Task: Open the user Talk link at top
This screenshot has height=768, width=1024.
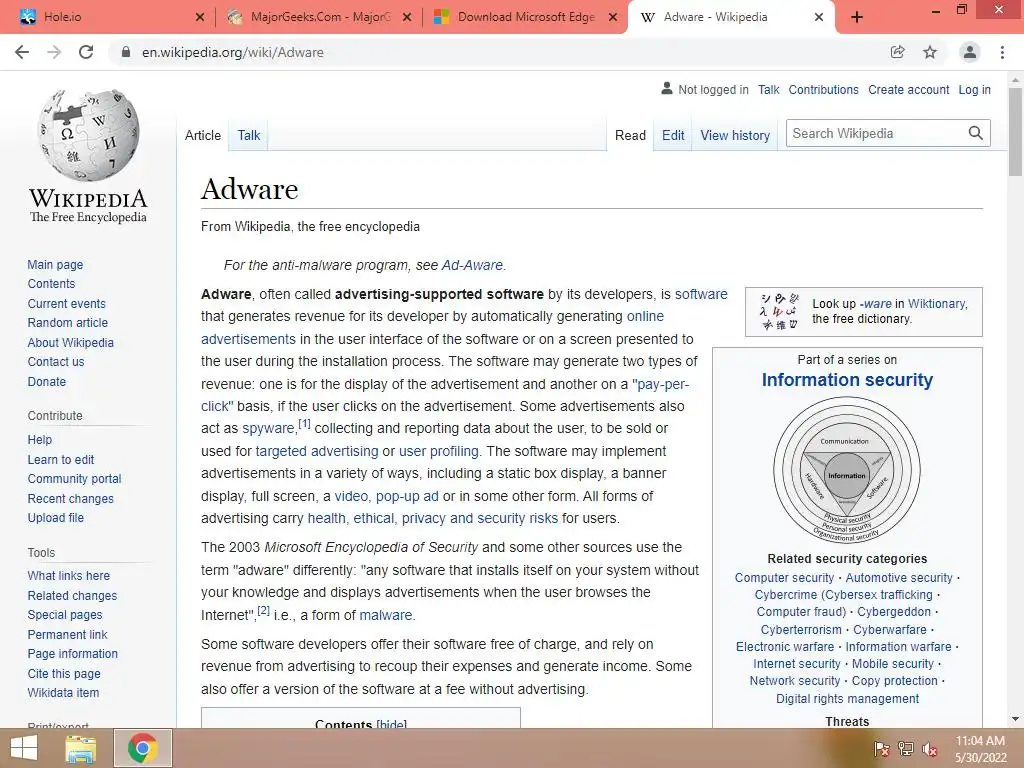Action: tap(769, 90)
